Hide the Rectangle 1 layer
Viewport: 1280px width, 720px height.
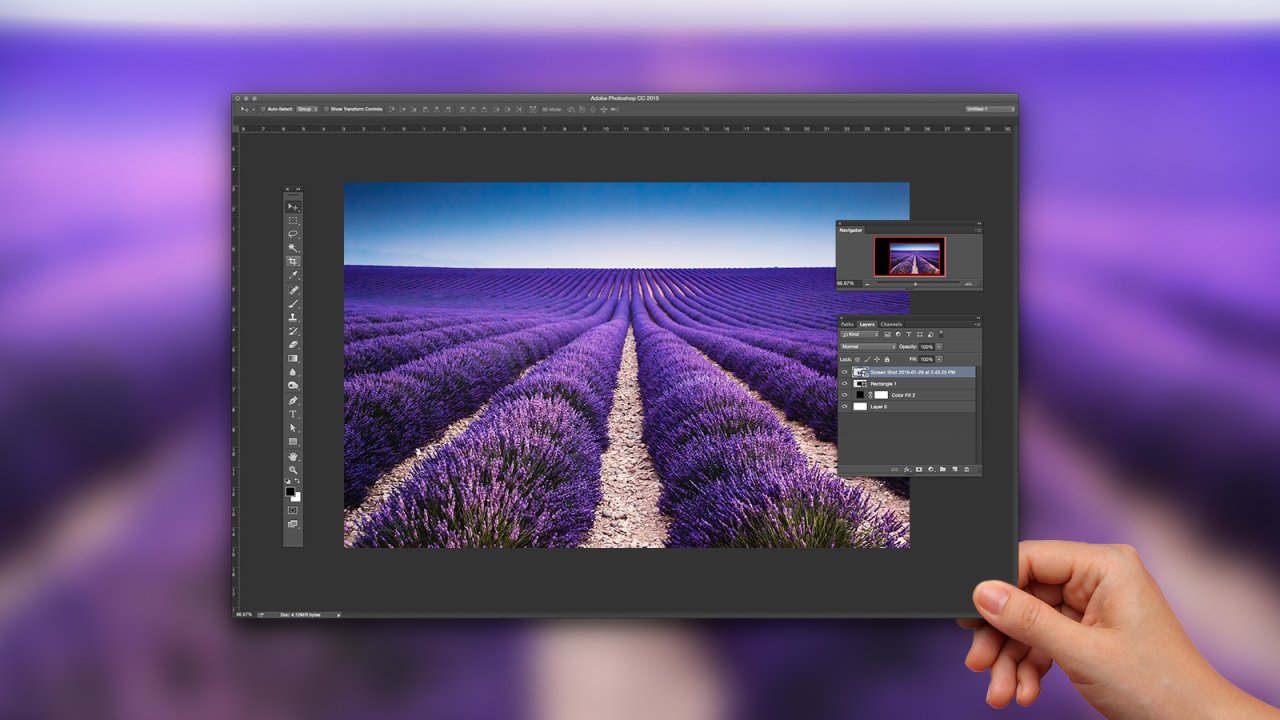tap(845, 384)
